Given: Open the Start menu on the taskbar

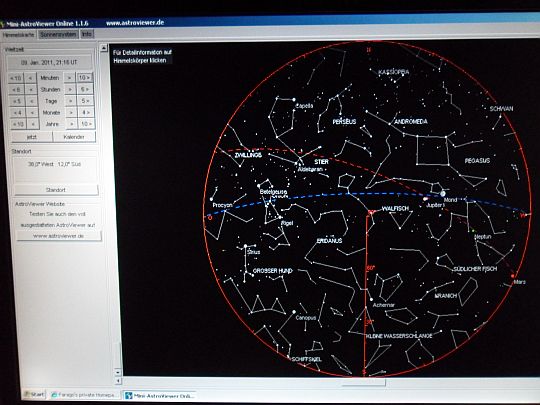Looking at the screenshot, I should point(34,394).
